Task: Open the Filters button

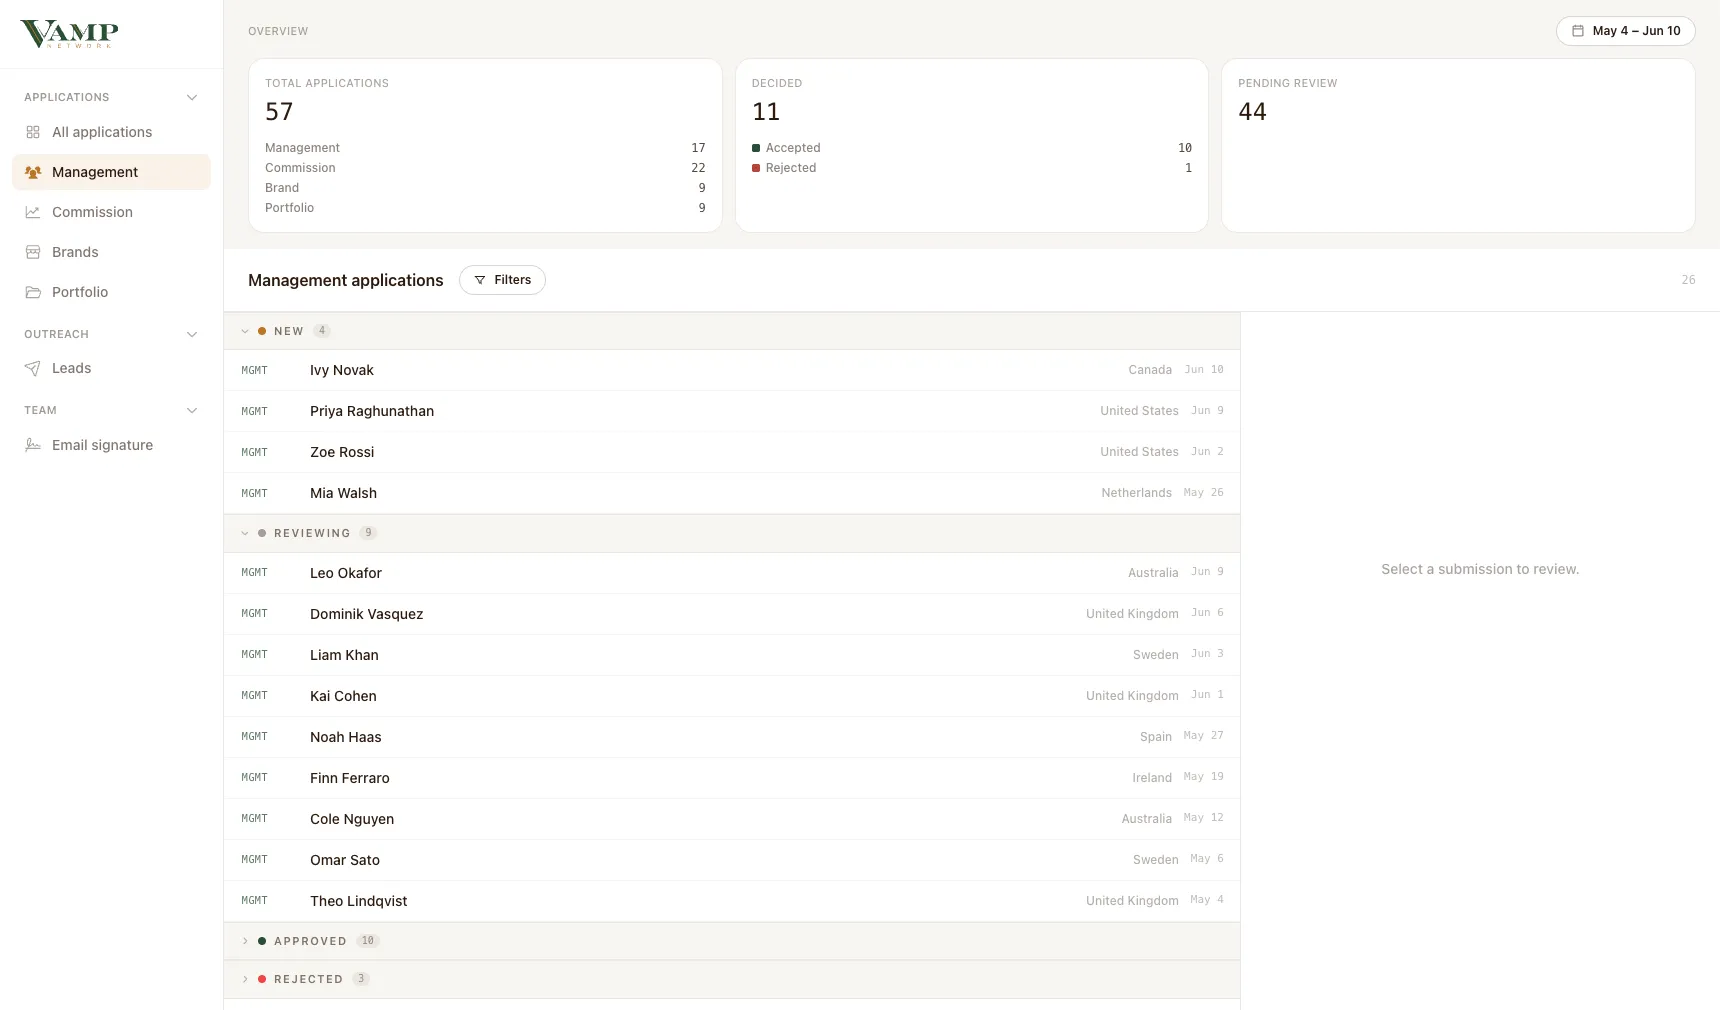Action: 502,280
